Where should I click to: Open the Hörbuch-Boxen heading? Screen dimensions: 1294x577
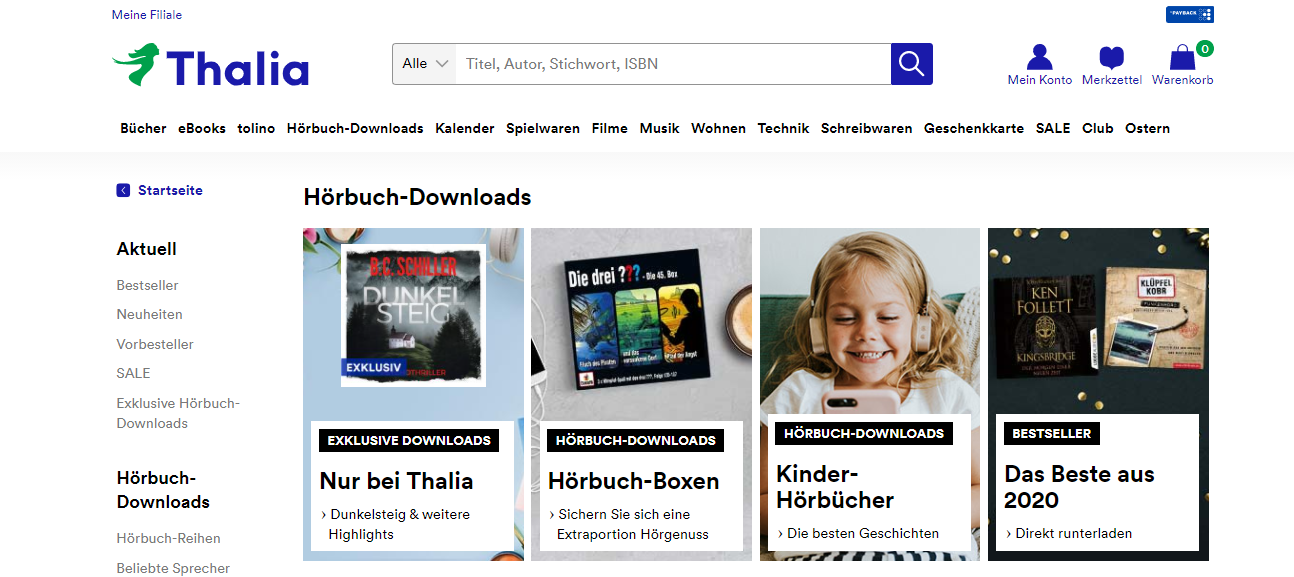pyautogui.click(x=633, y=481)
